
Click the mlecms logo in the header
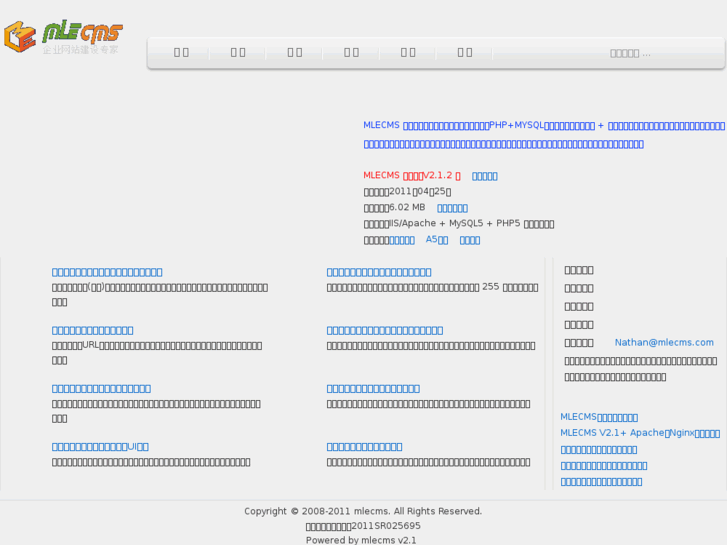[x=64, y=37]
